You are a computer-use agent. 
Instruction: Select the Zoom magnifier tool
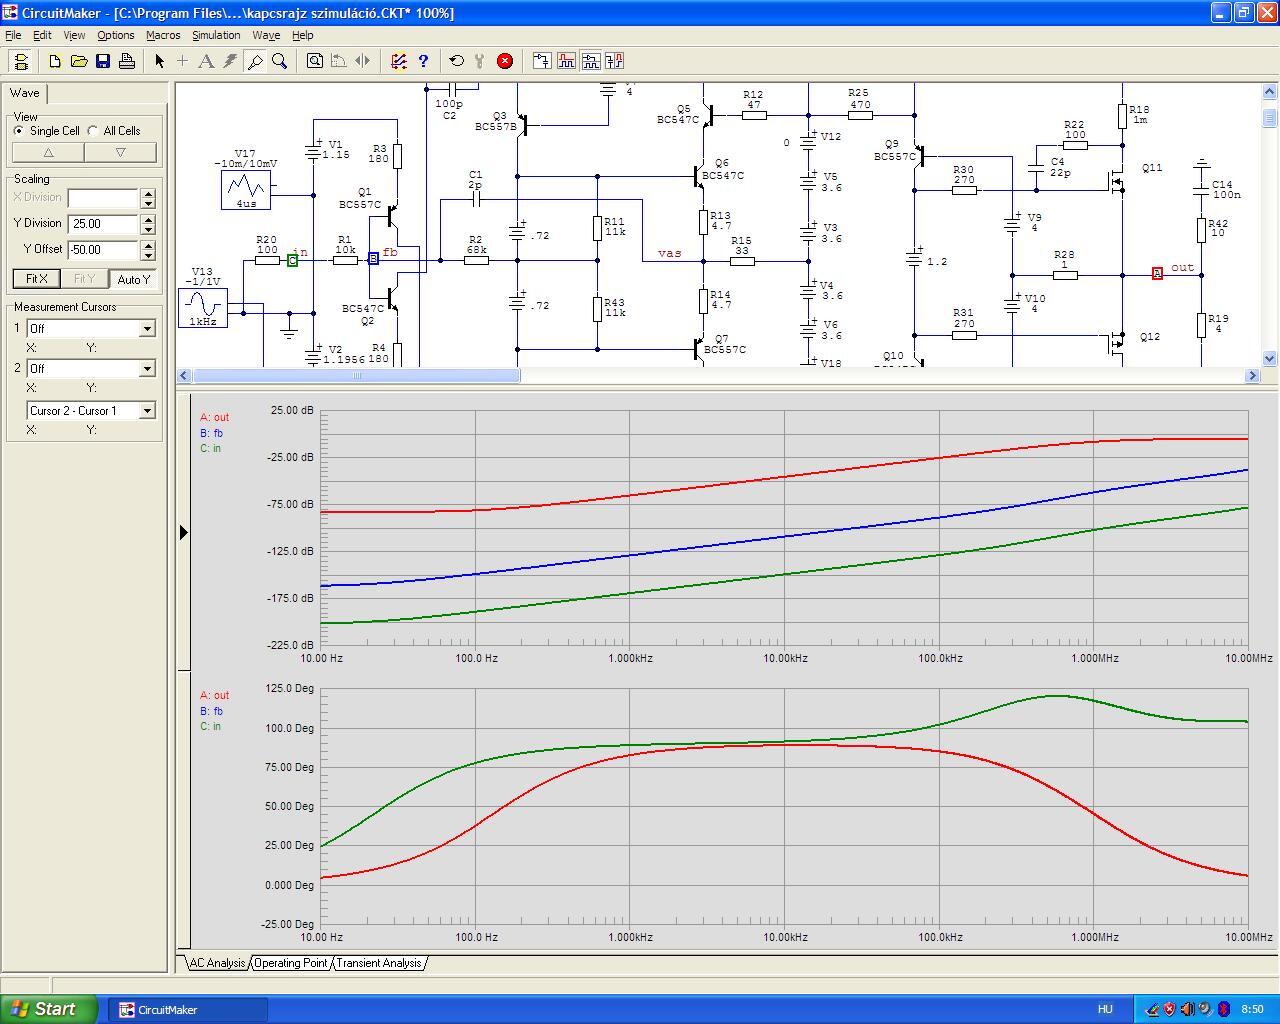pyautogui.click(x=280, y=61)
